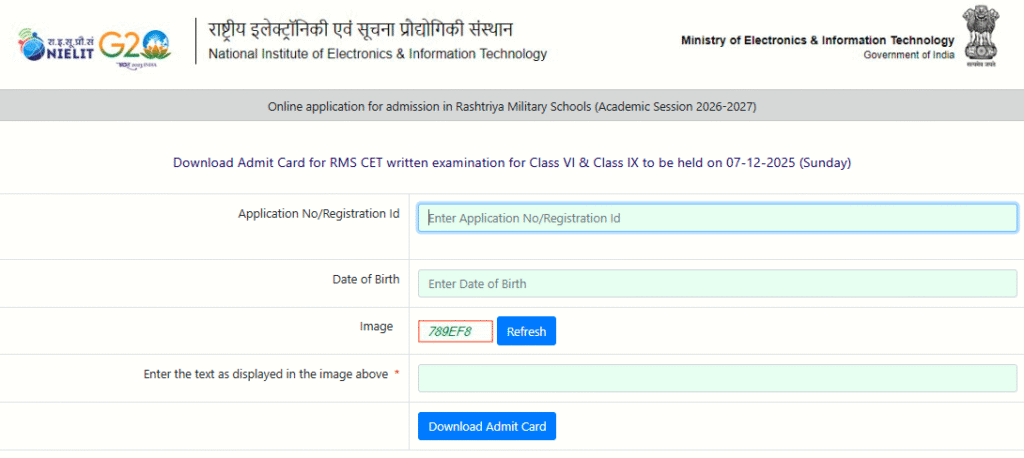Click the Application No/Registration Id label
The width and height of the screenshot is (1024, 458).
tap(318, 214)
